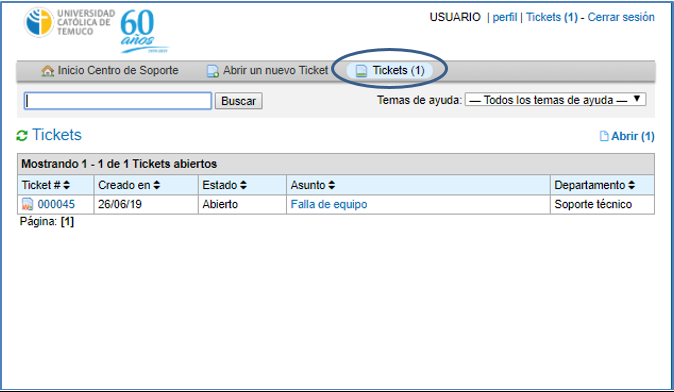Go to Inicio Centro de Soporte
The image size is (674, 392).
pyautogui.click(x=118, y=70)
